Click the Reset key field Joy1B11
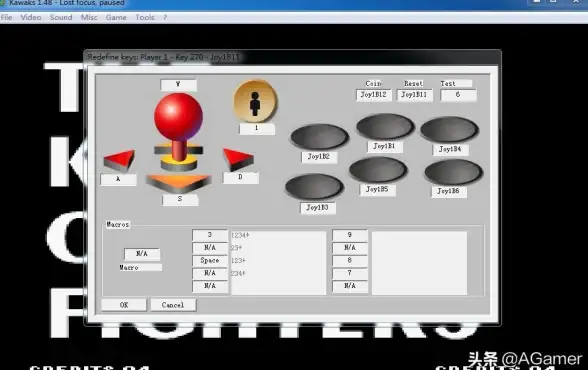Image resolution: width=588 pixels, height=370 pixels. coord(414,95)
